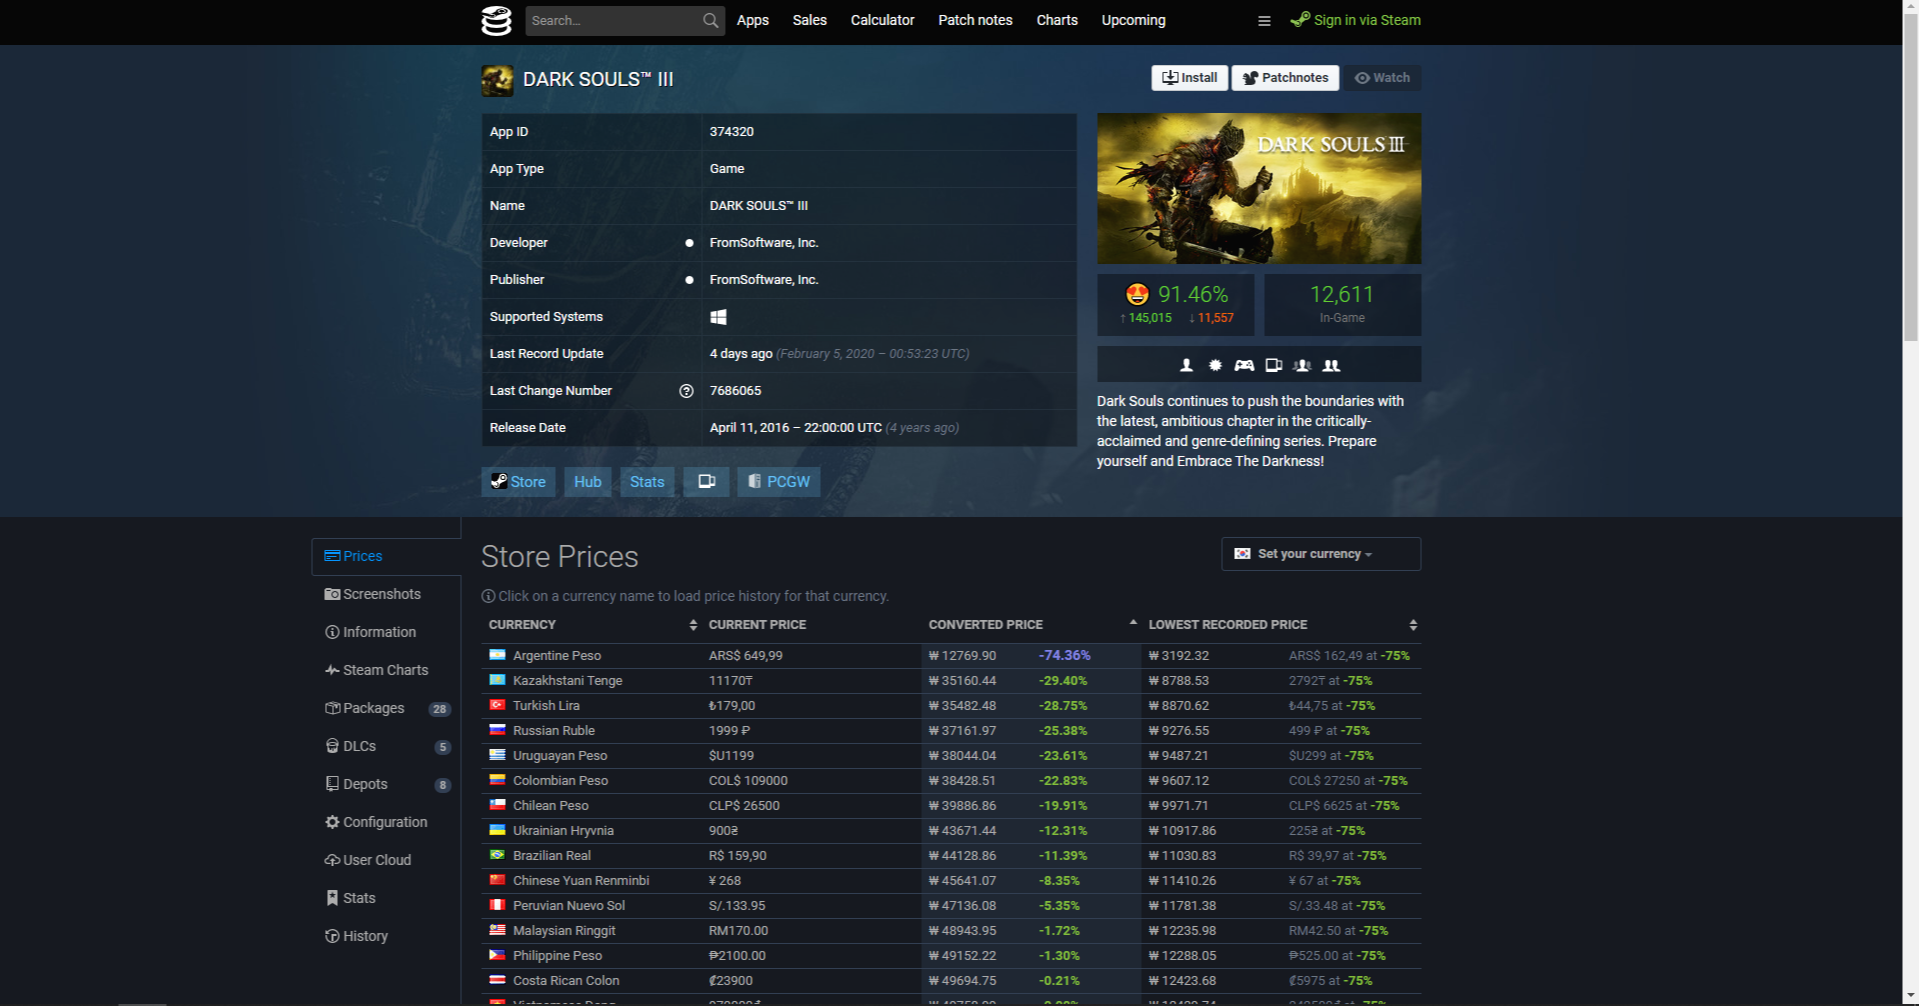Viewport: 1919px width, 1006px height.
Task: Select the Prices tab in the sidebar
Action: point(386,556)
